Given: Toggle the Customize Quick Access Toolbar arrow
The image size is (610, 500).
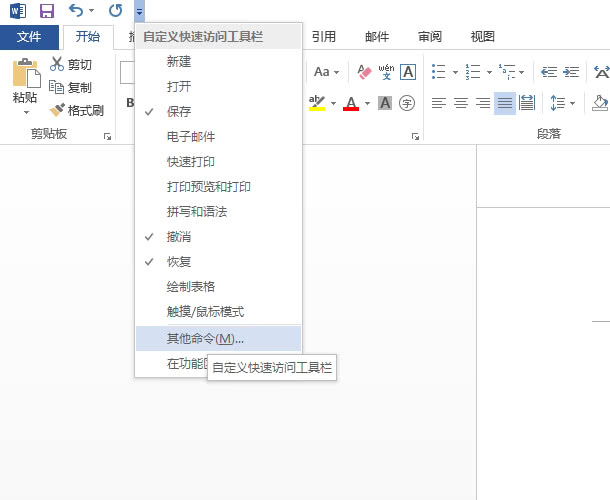Looking at the screenshot, I should [x=139, y=11].
